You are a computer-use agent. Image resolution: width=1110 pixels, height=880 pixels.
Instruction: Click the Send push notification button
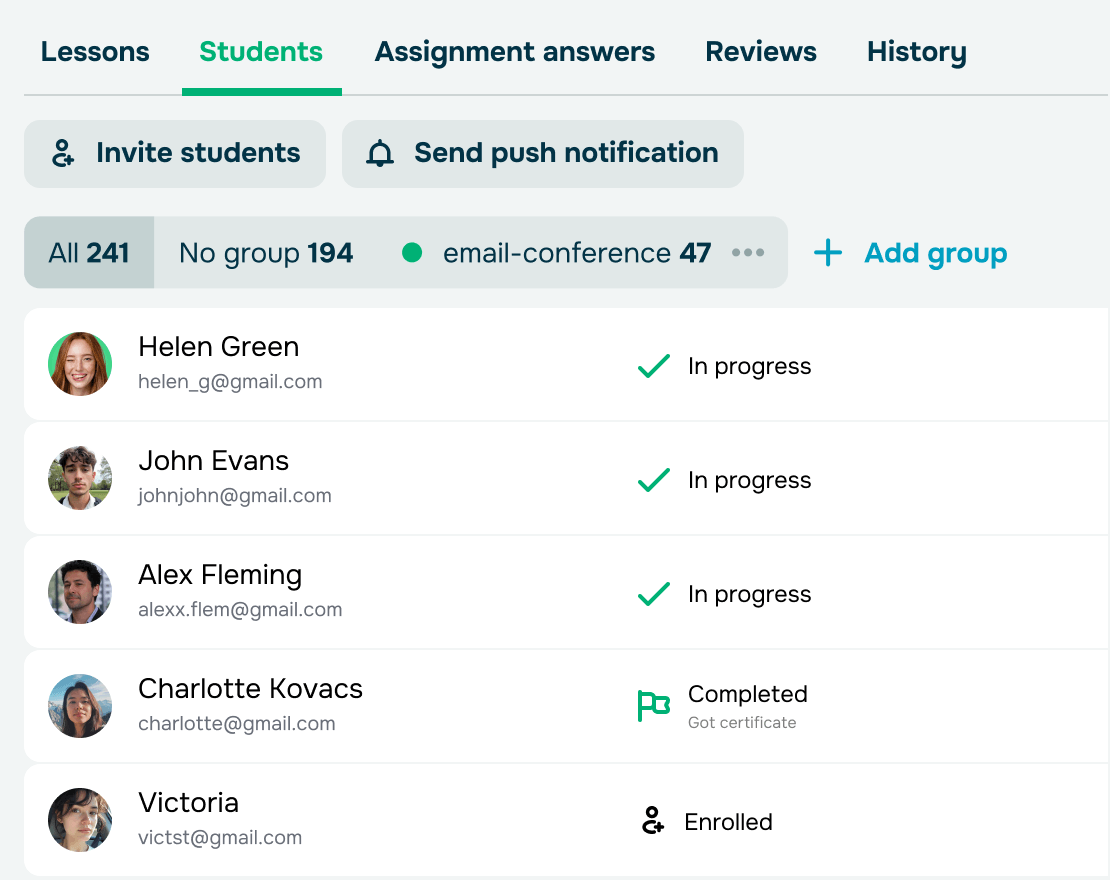pyautogui.click(x=542, y=153)
